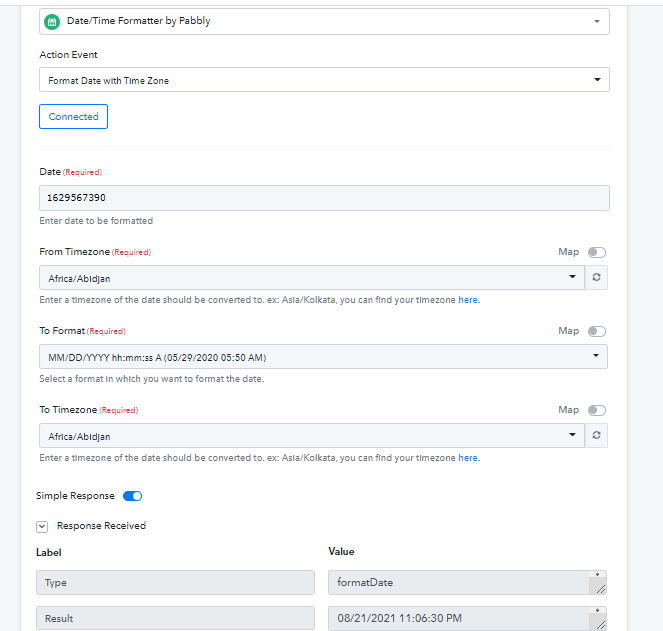Click the Result label field
The width and height of the screenshot is (663, 631).
point(175,618)
